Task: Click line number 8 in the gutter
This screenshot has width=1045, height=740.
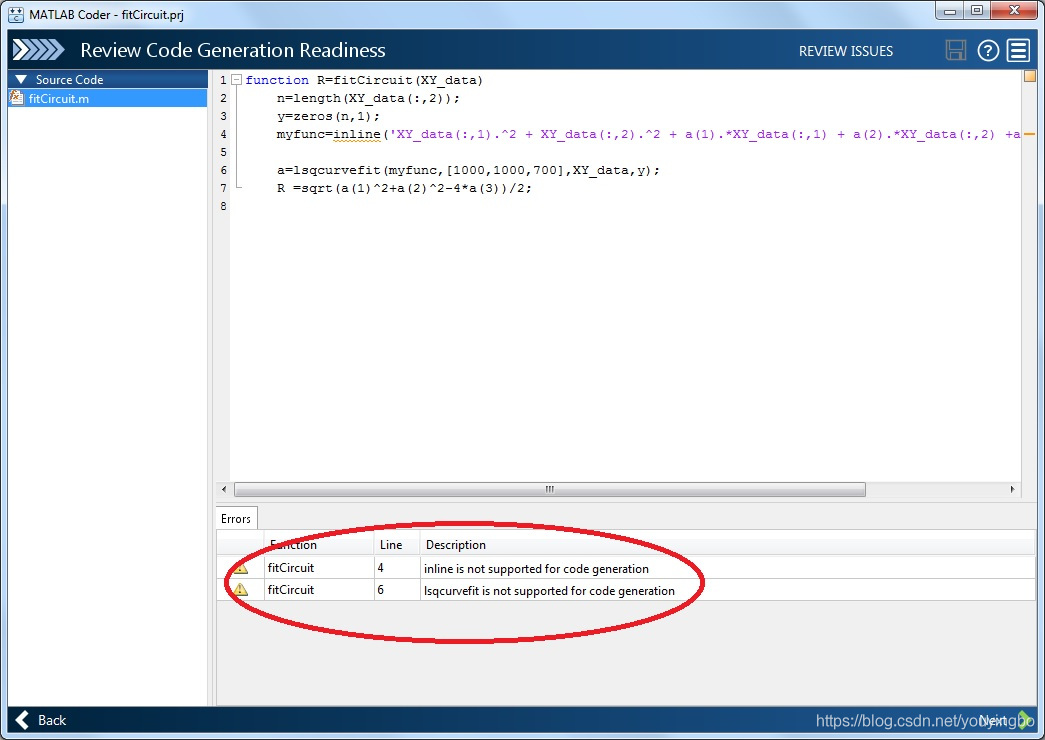Action: pyautogui.click(x=223, y=206)
